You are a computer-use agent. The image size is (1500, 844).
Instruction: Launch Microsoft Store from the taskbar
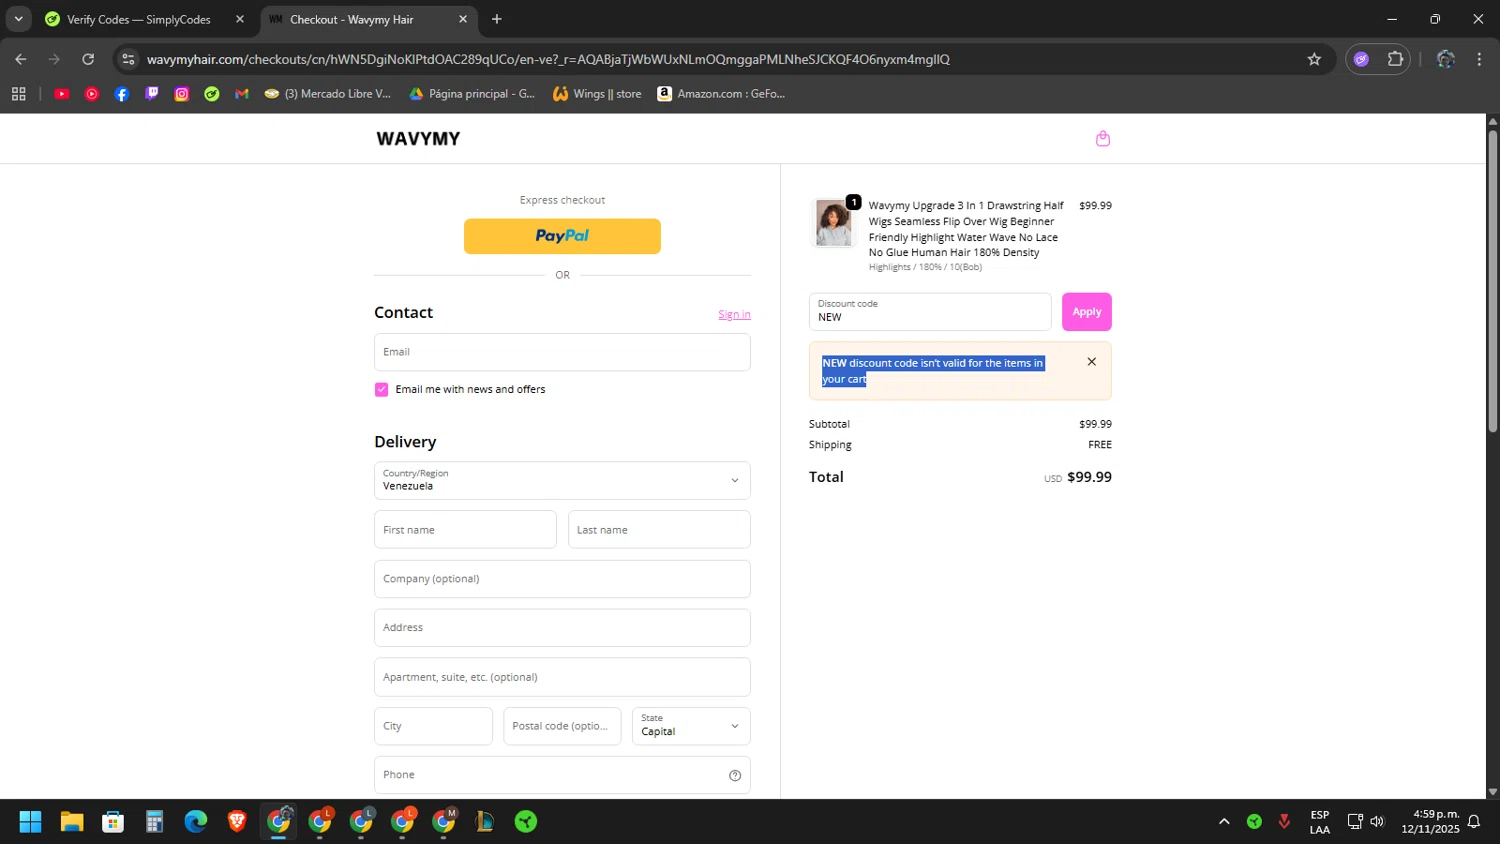point(113,822)
